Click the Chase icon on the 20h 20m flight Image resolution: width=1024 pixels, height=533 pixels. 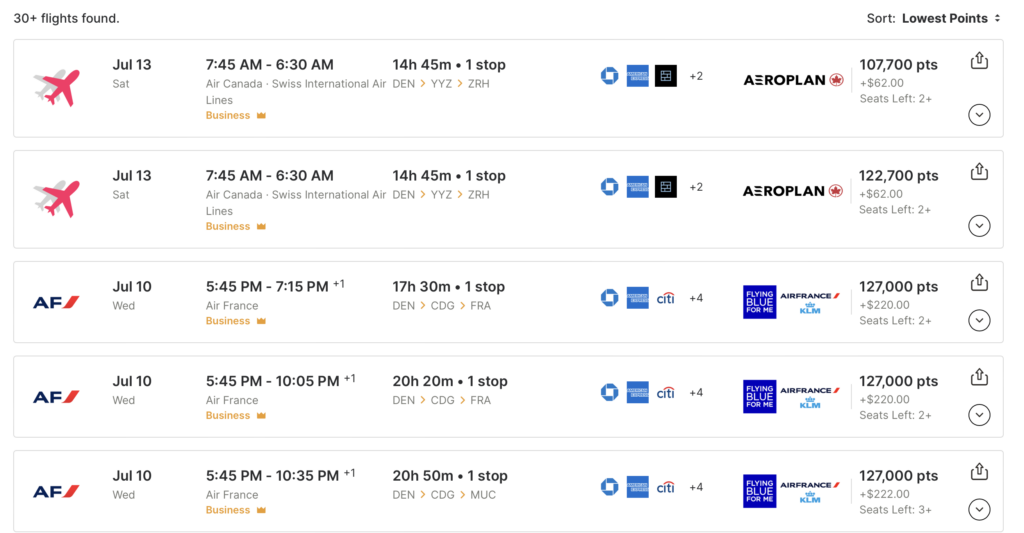pyautogui.click(x=609, y=392)
